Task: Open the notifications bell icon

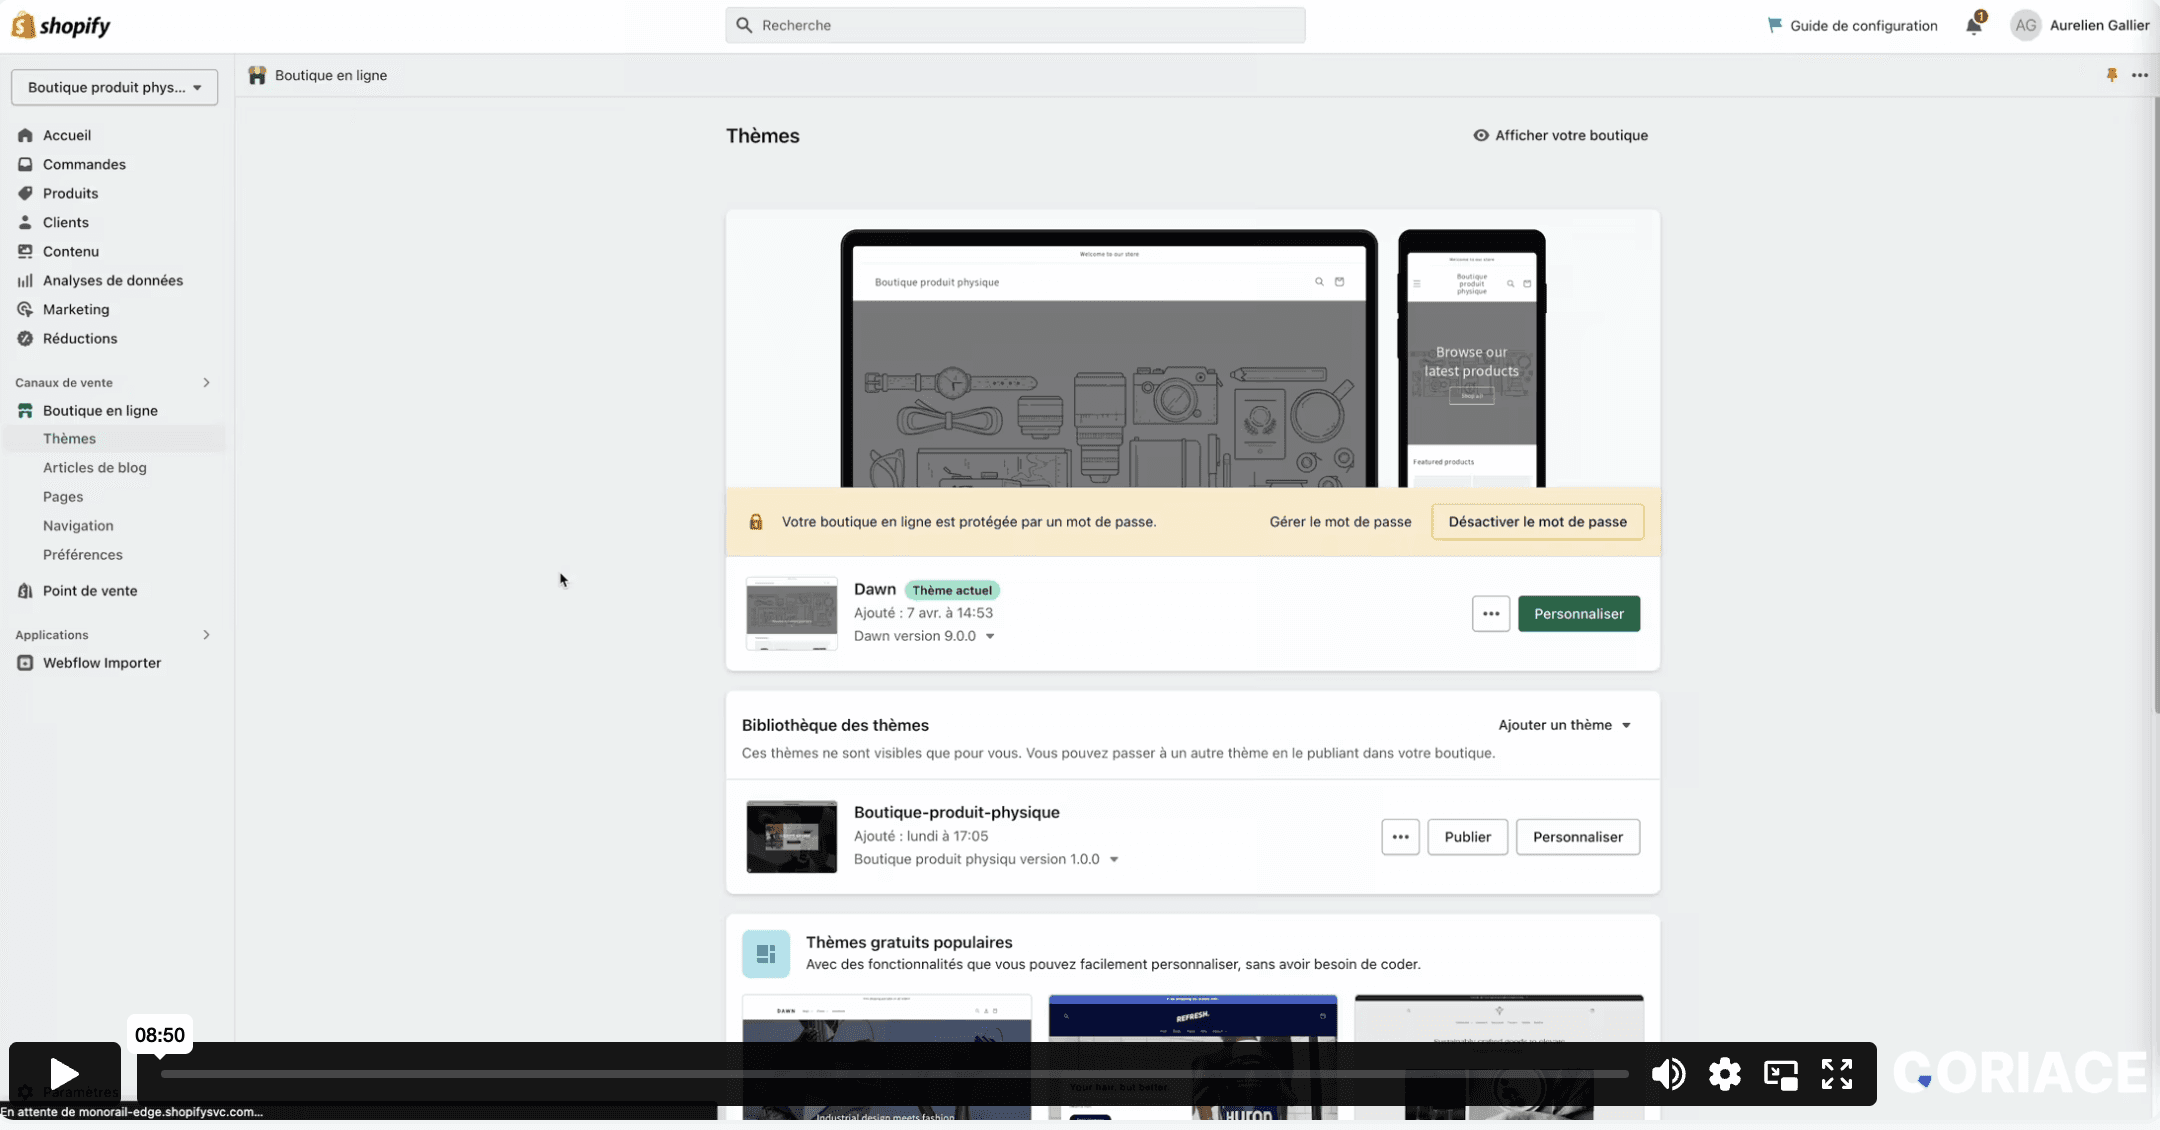Action: coord(1973,26)
